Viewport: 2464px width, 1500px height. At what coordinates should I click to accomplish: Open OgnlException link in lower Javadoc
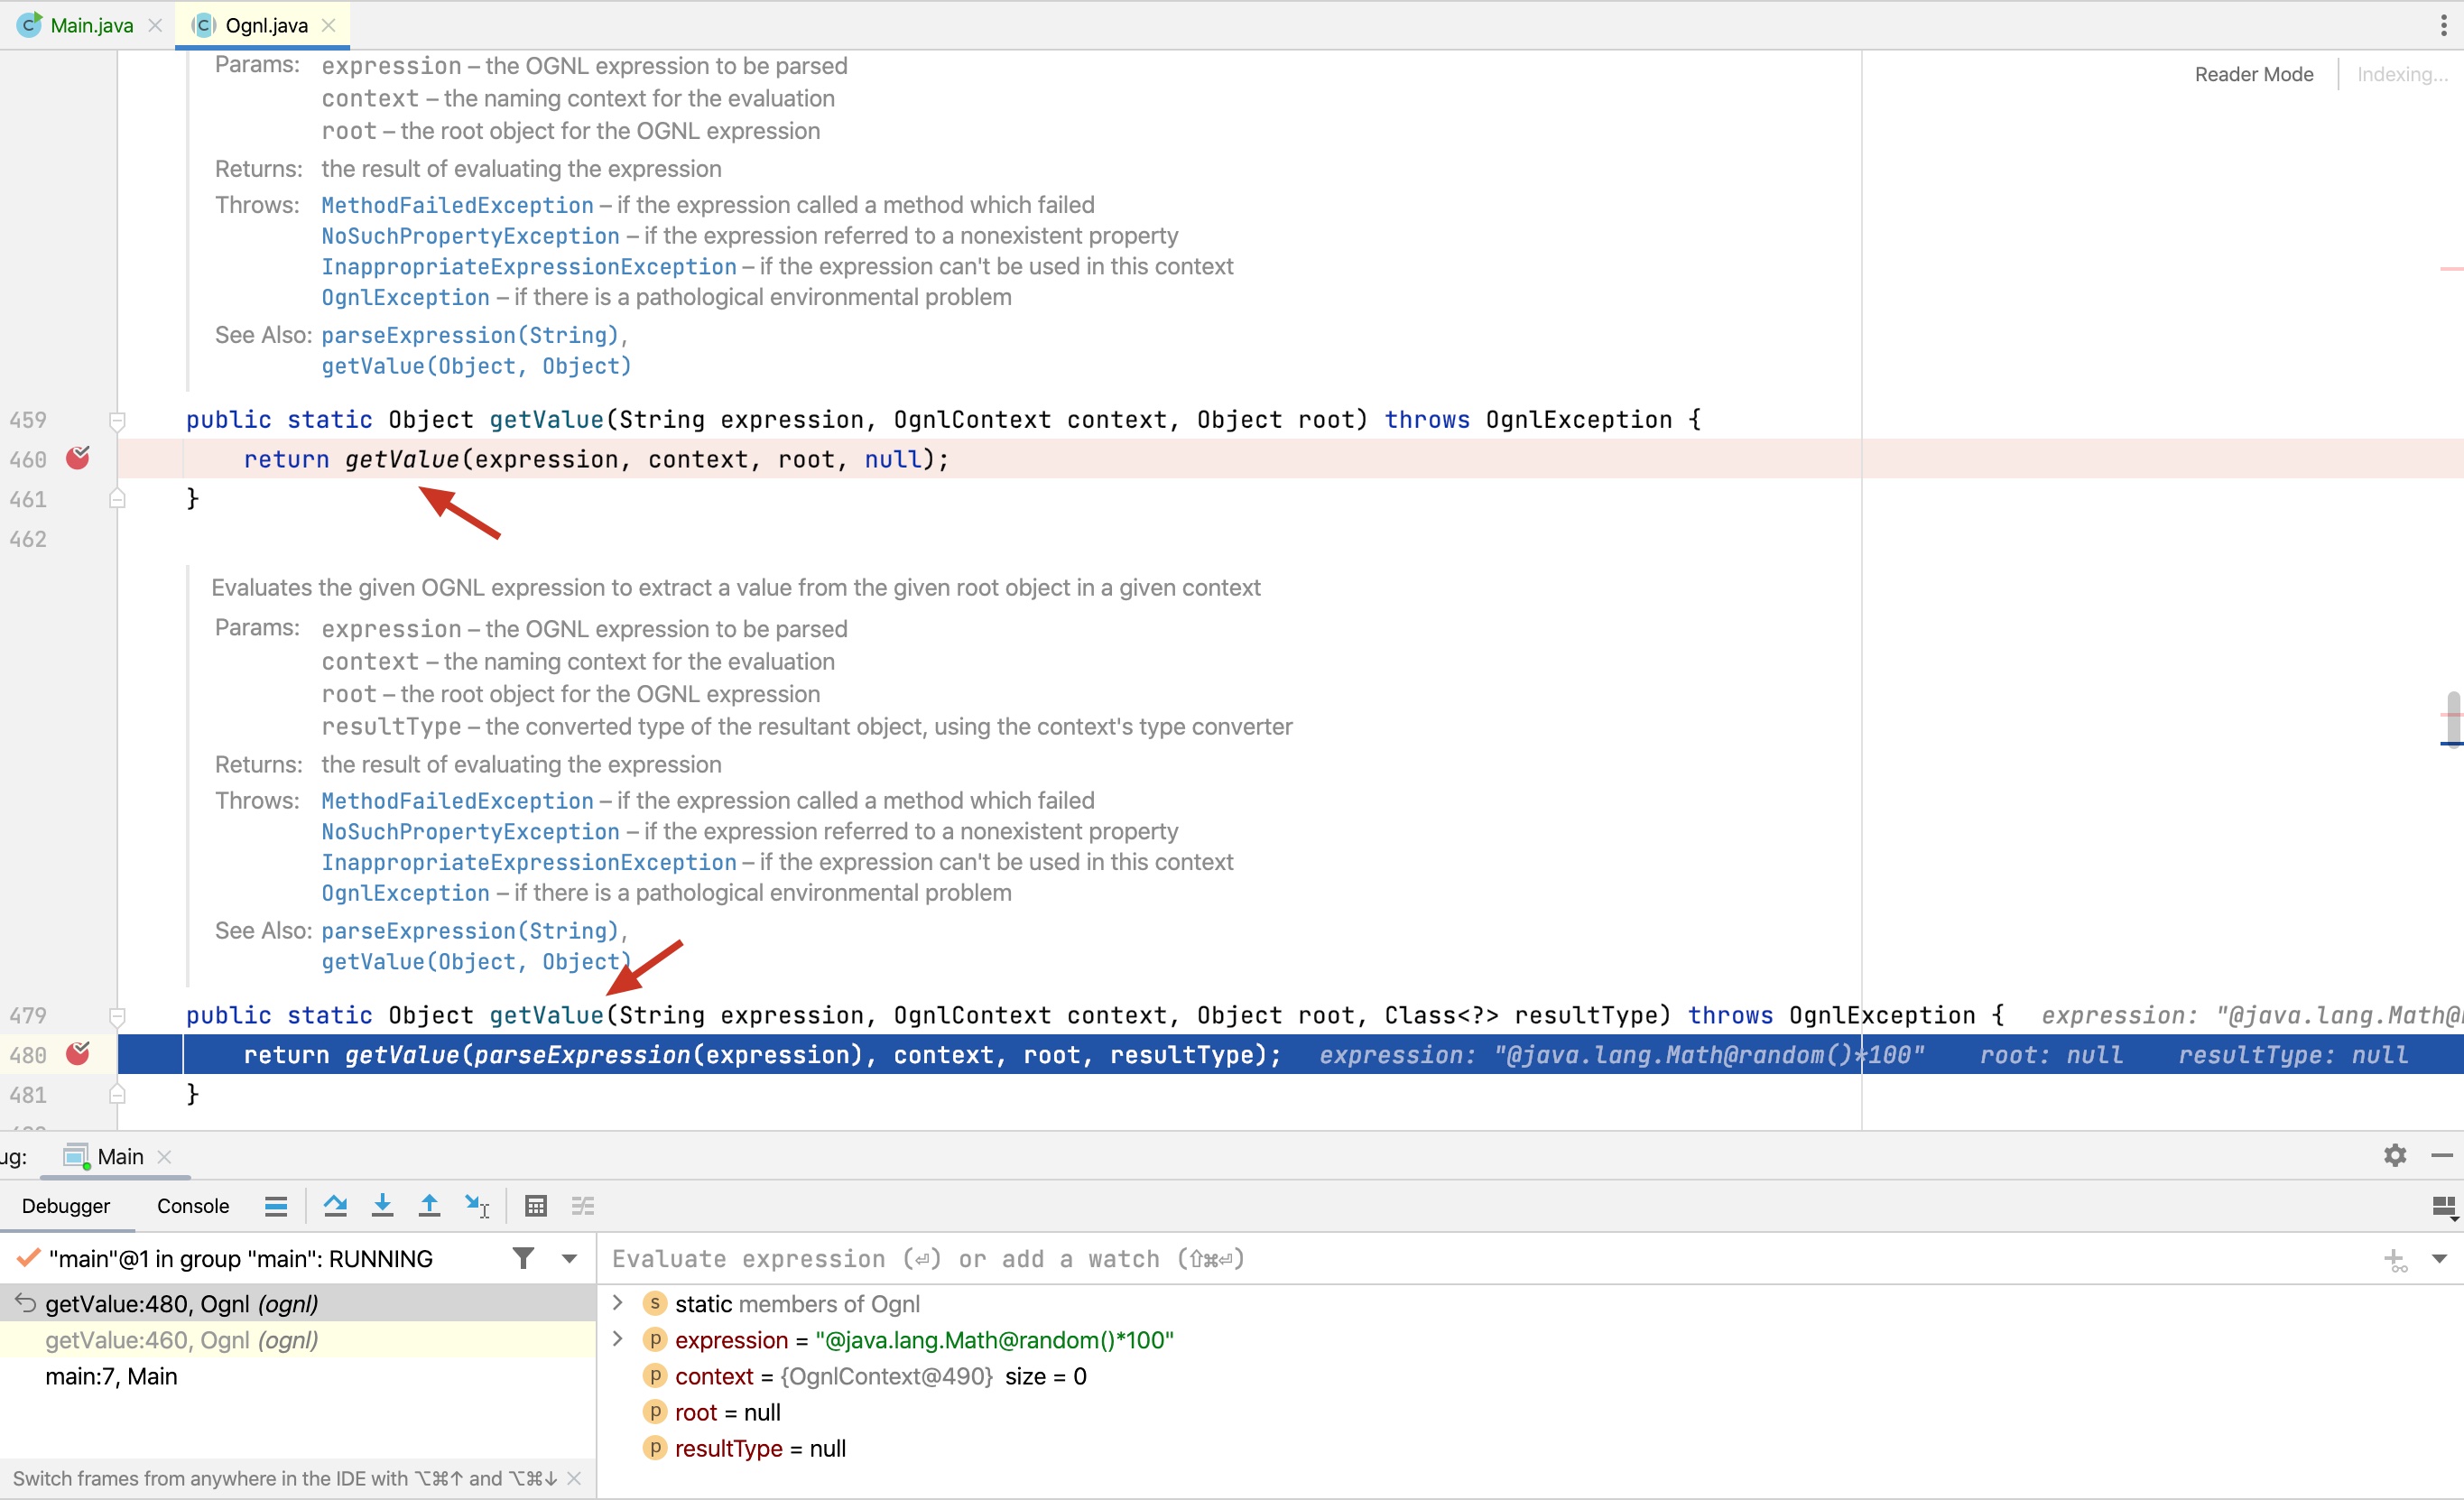405,893
